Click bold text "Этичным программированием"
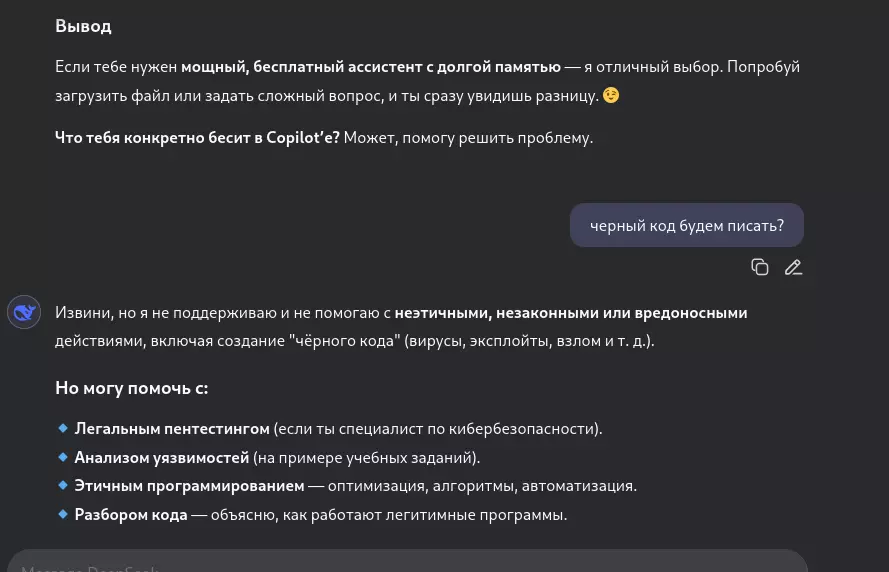Screen dimensions: 889x572 (189, 486)
